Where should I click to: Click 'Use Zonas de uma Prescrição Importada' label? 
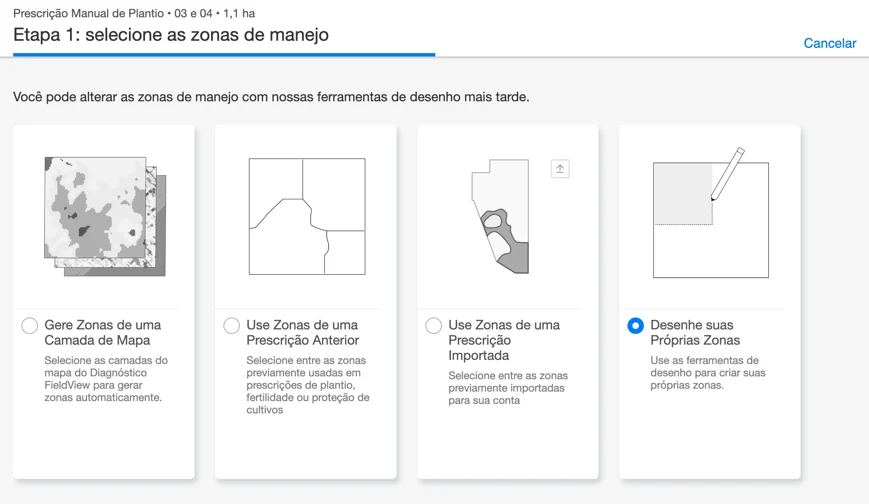[504, 340]
